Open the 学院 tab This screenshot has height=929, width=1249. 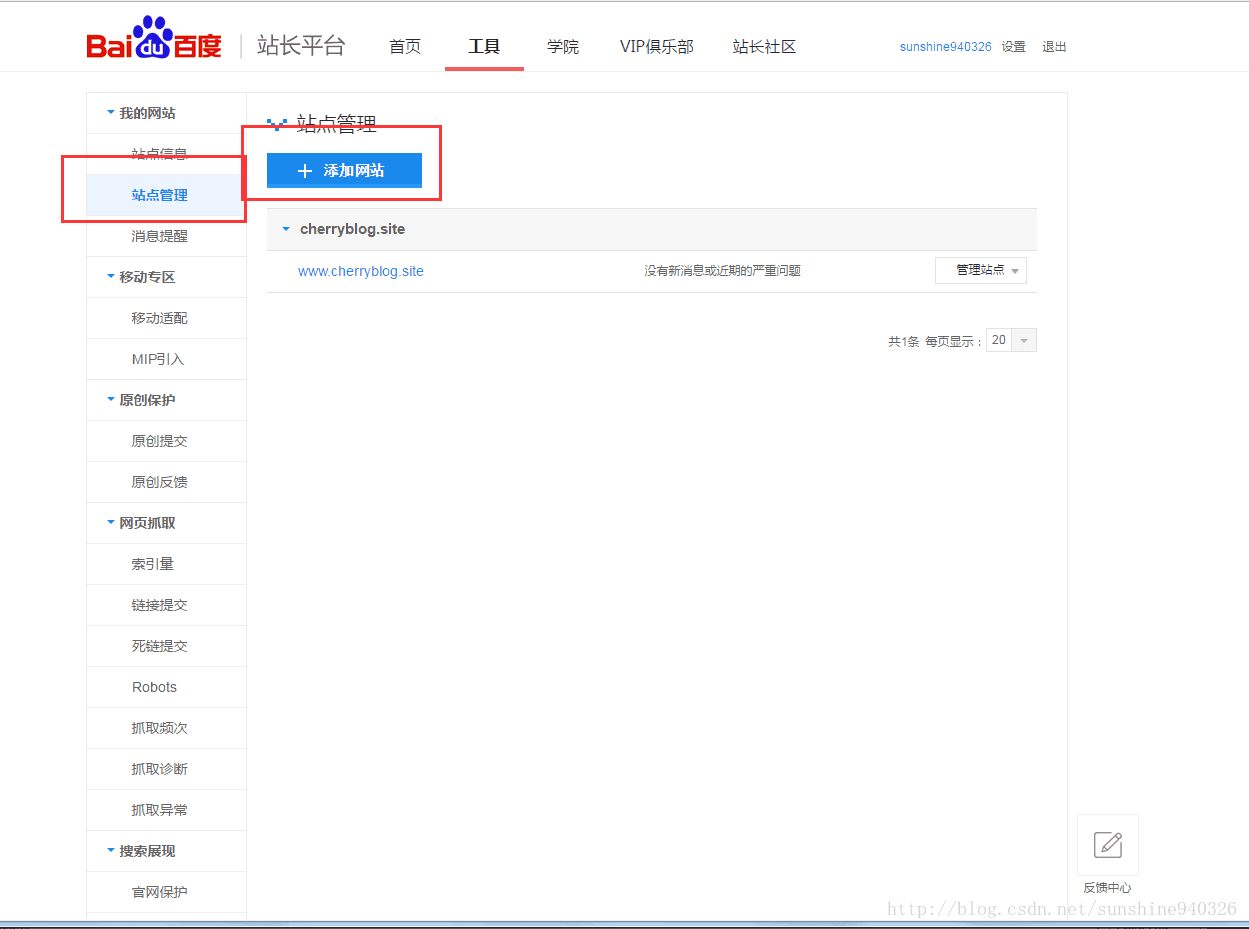pyautogui.click(x=563, y=47)
